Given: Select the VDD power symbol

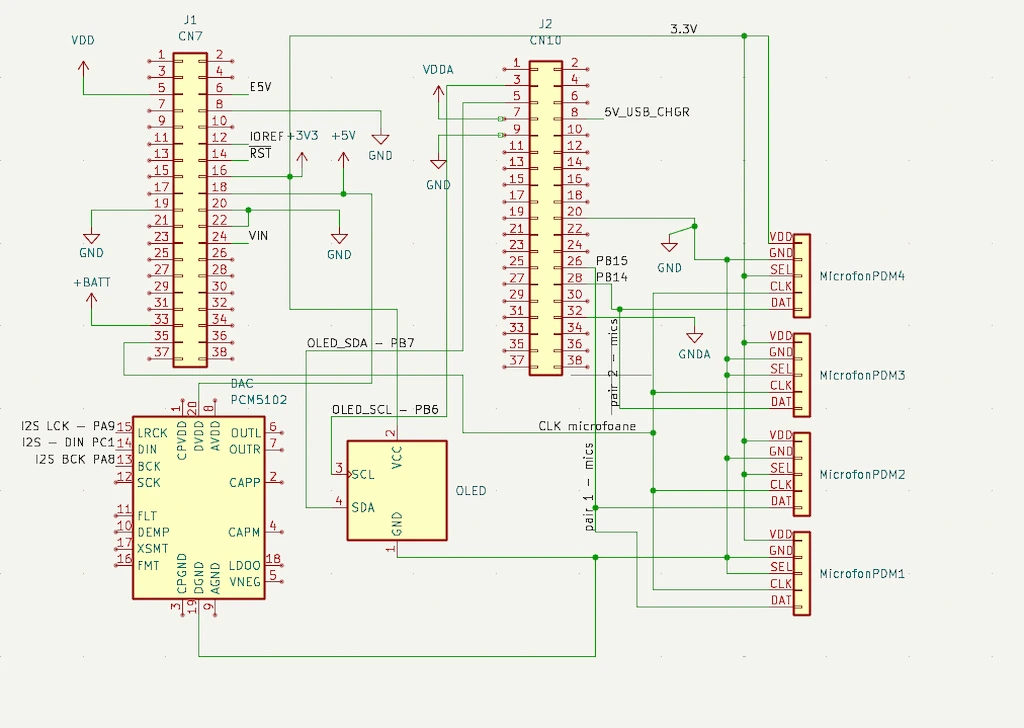Looking at the screenshot, I should (x=83, y=69).
